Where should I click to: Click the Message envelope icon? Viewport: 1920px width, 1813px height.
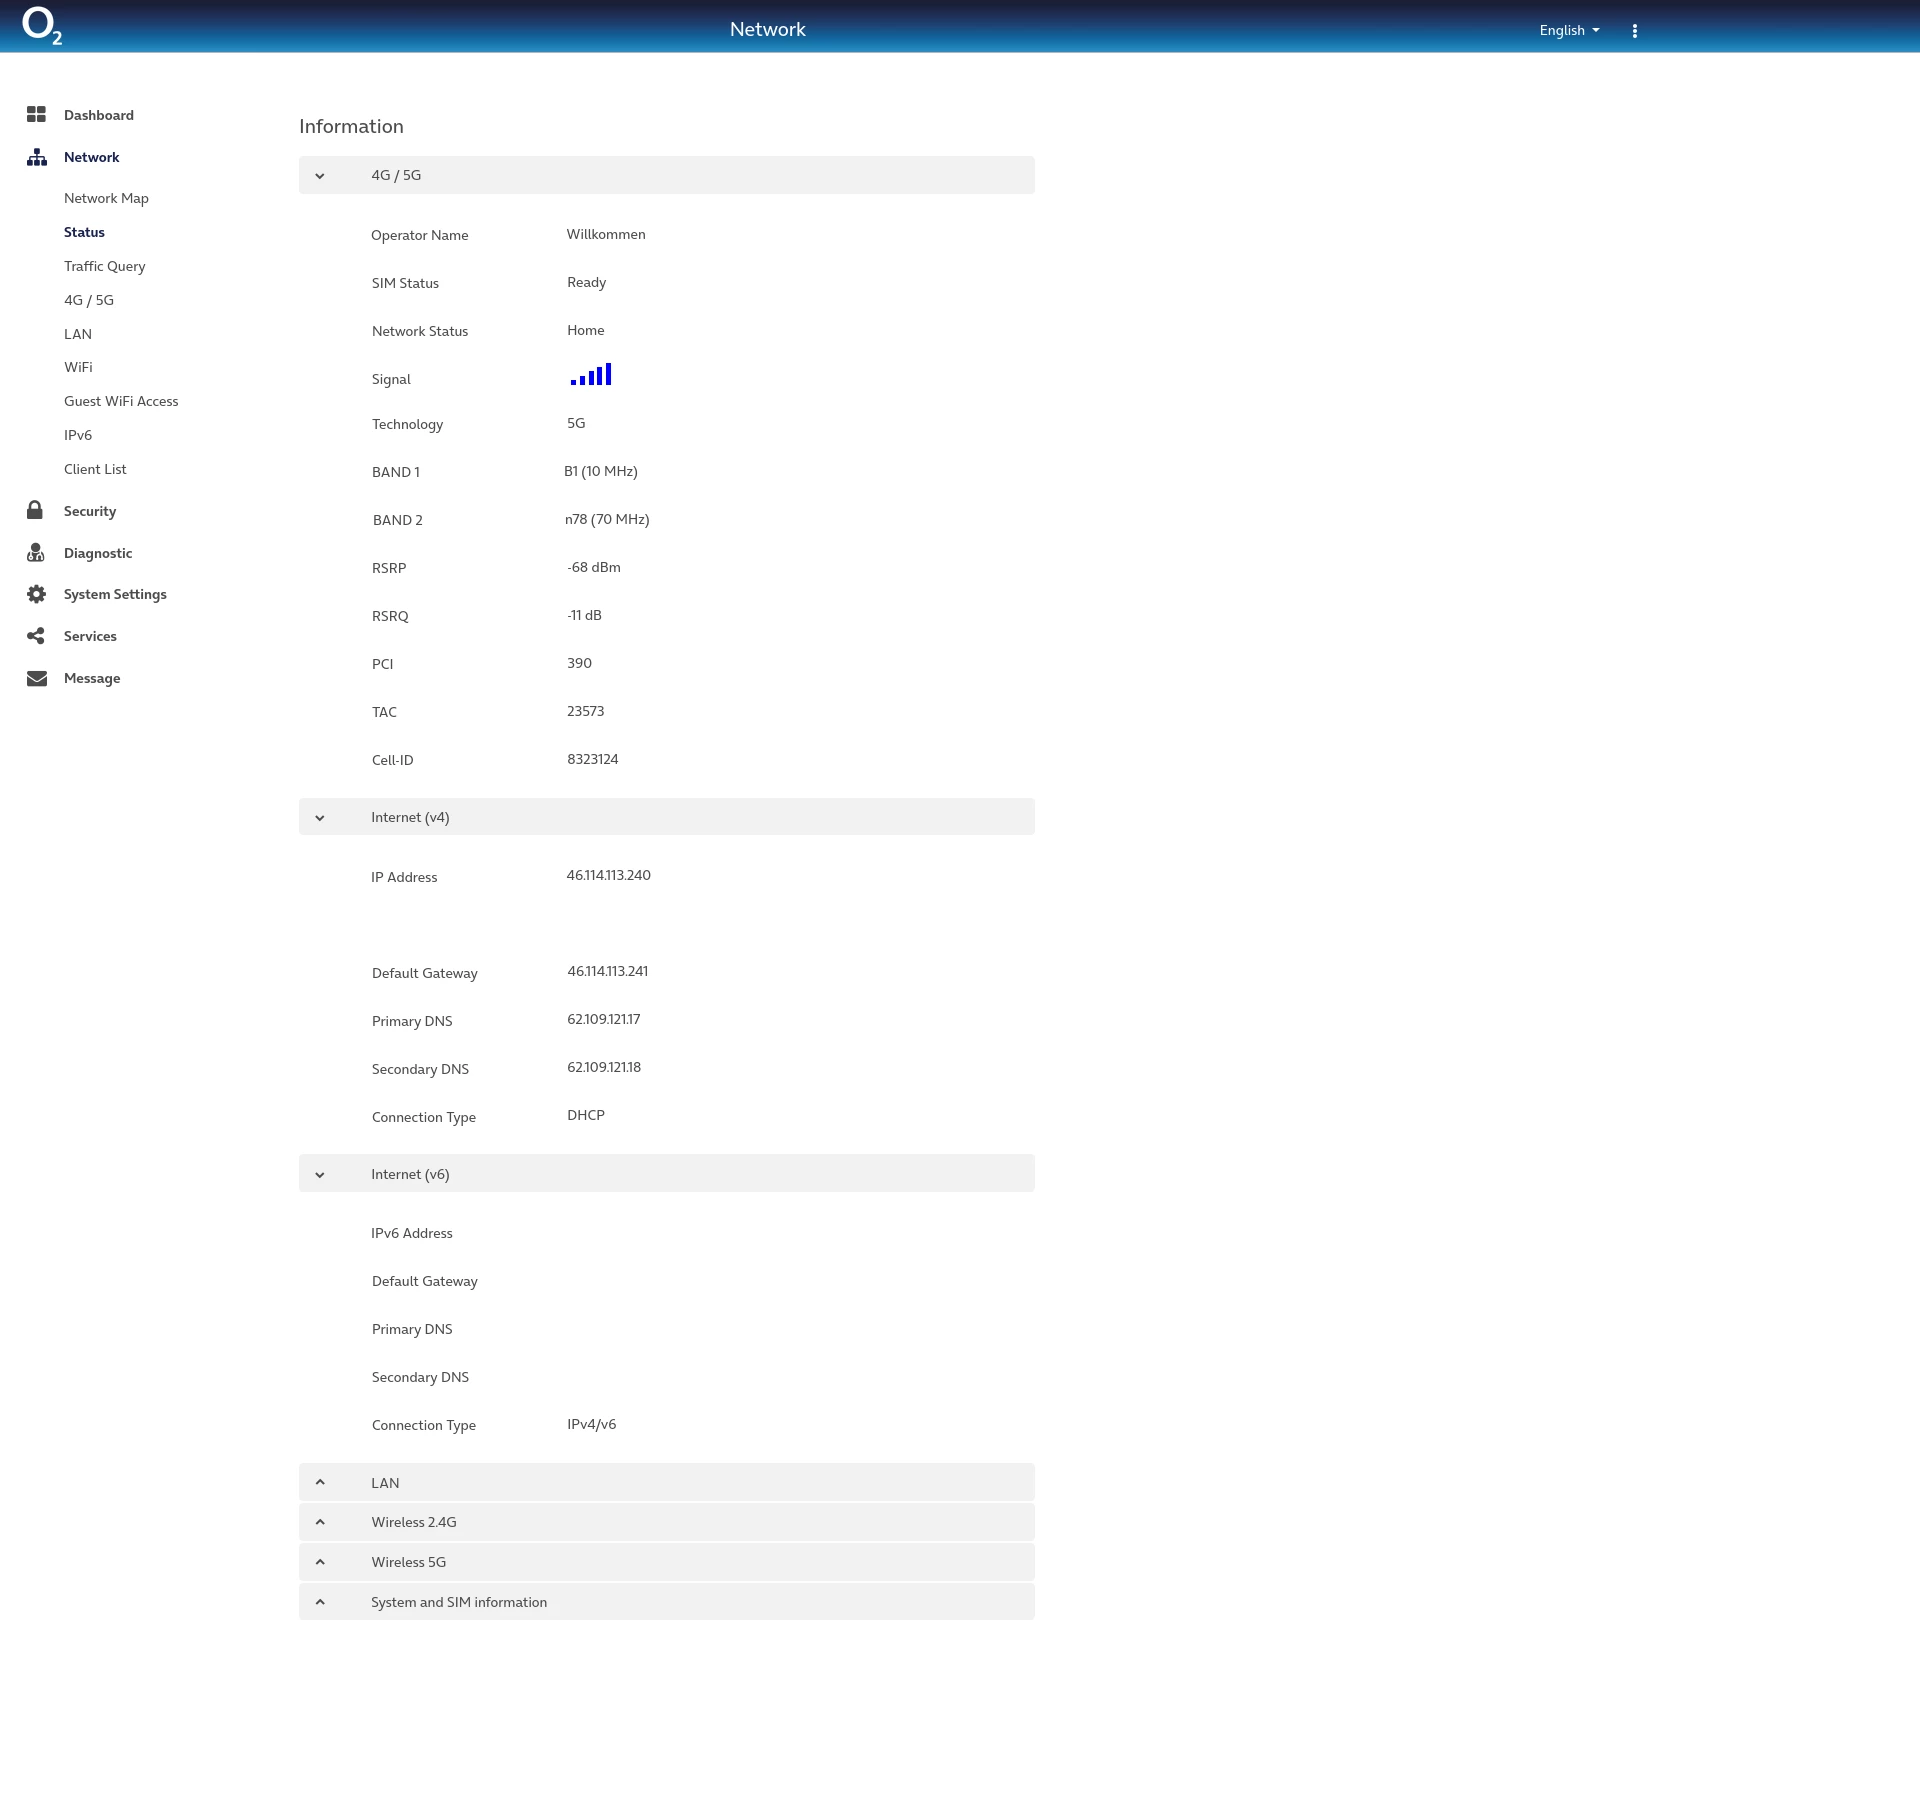[36, 678]
